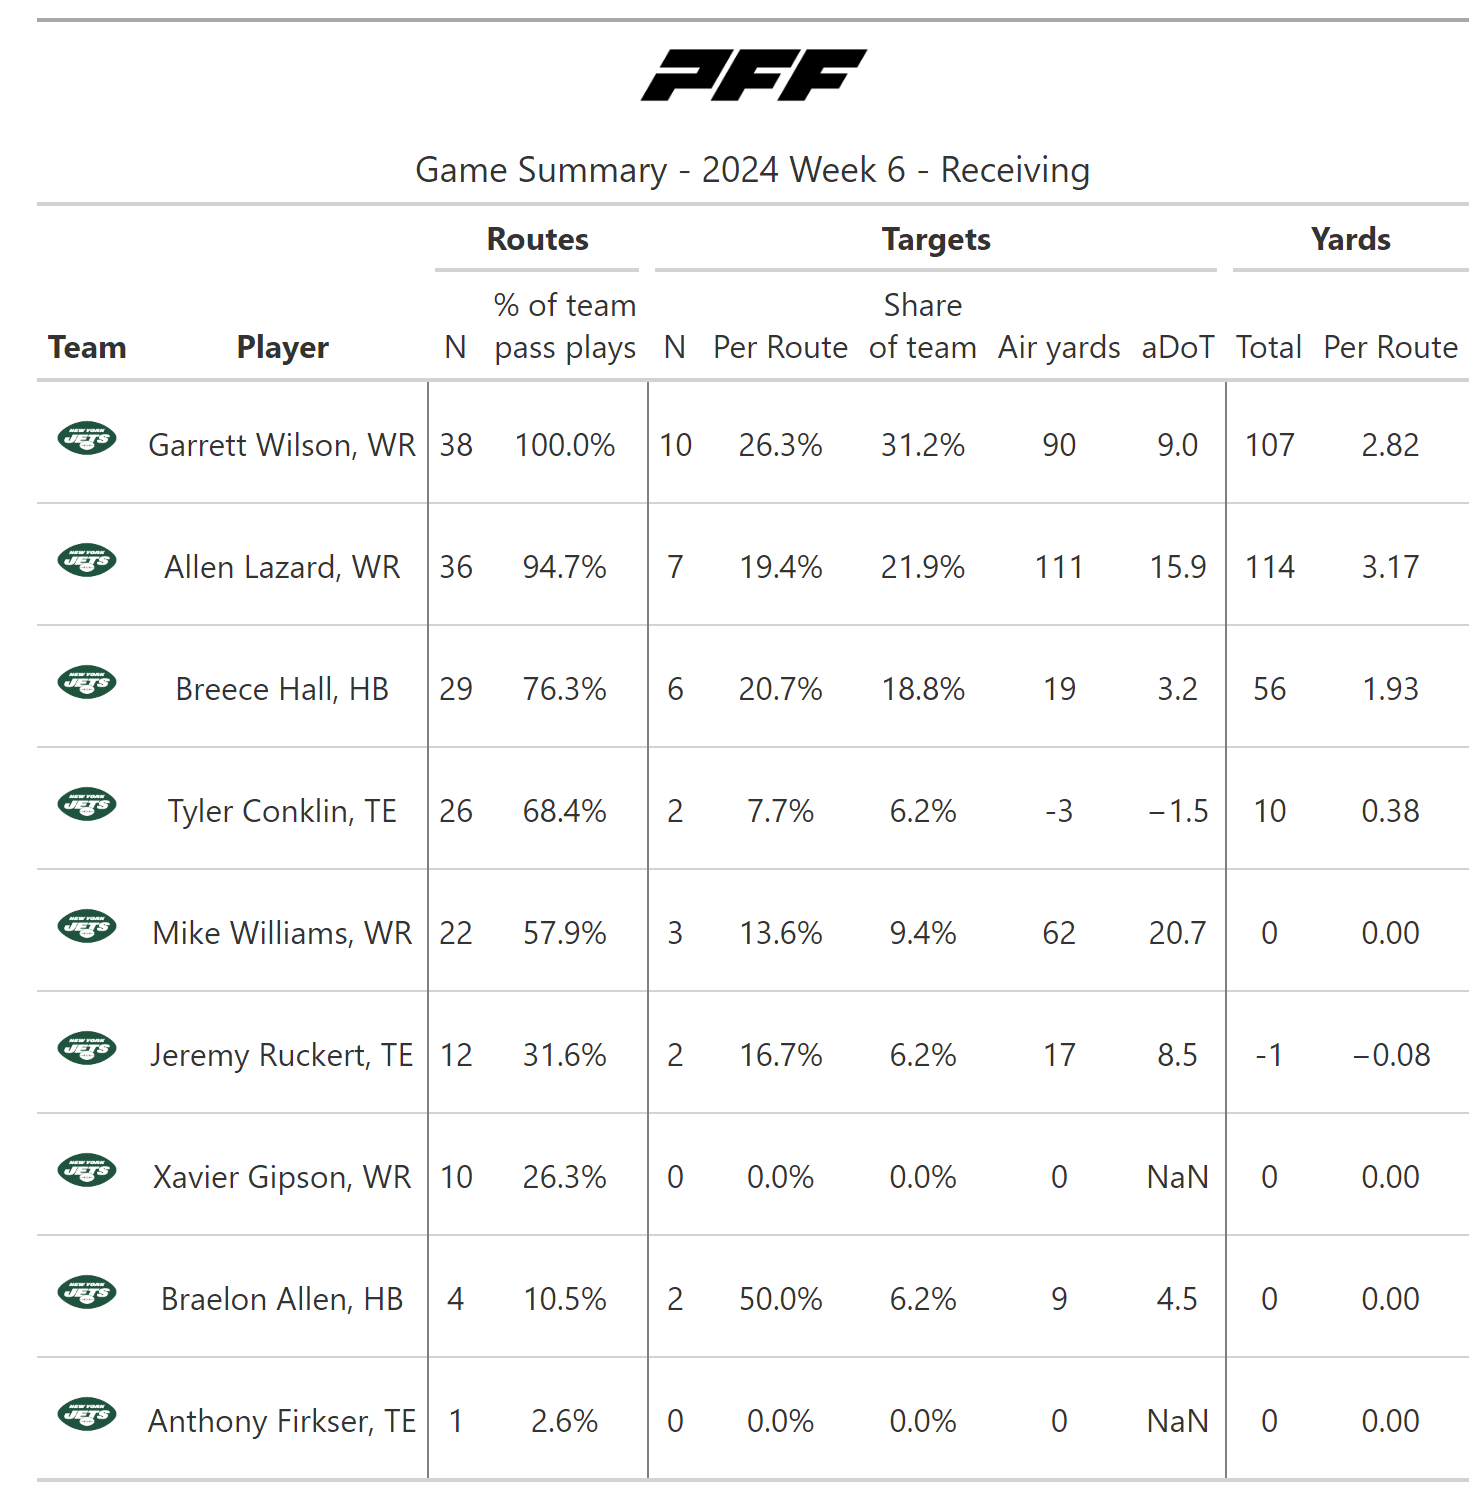Screen dimensions: 1470x1500
Task: Click the Garrett Wilson, WR player name
Action: pyautogui.click(x=282, y=445)
